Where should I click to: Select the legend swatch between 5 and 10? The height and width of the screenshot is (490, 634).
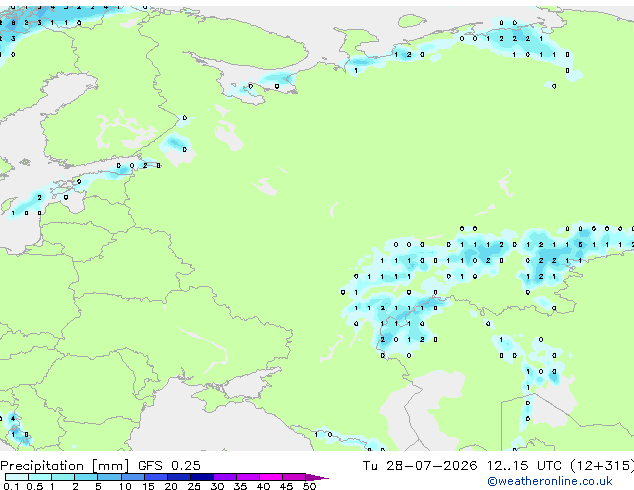pos(109,477)
